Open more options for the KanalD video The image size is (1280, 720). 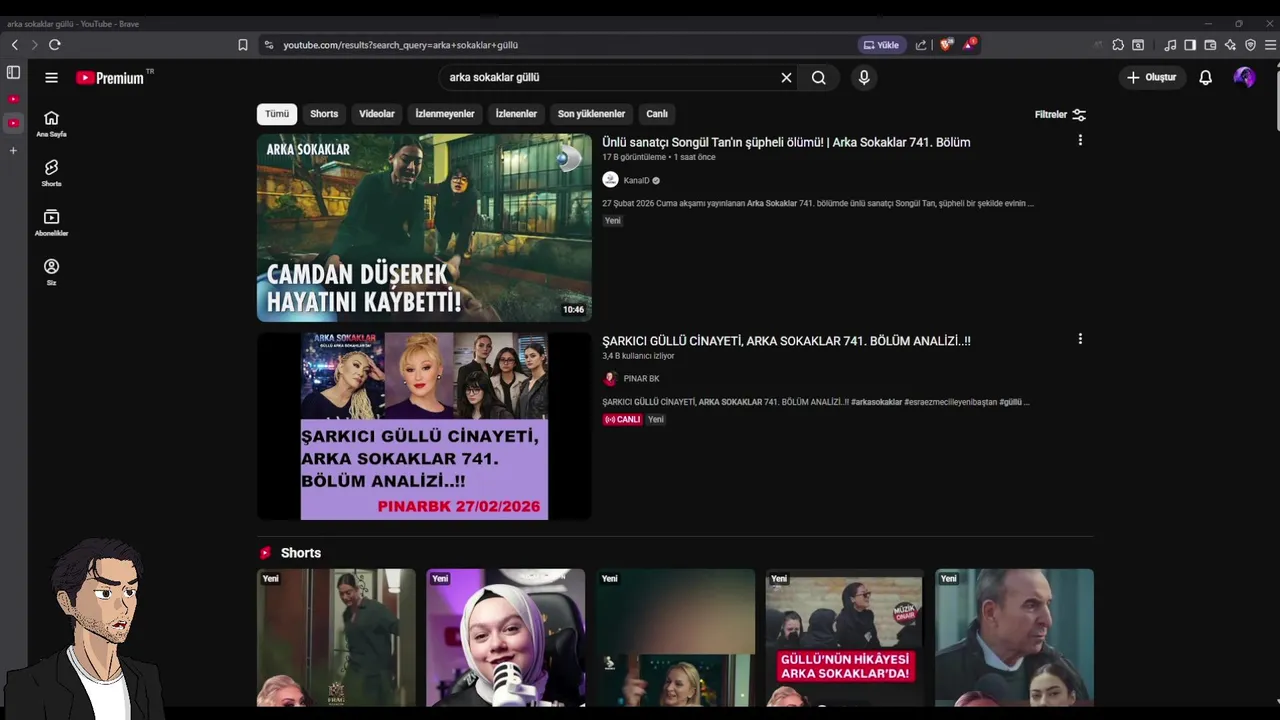(1080, 141)
